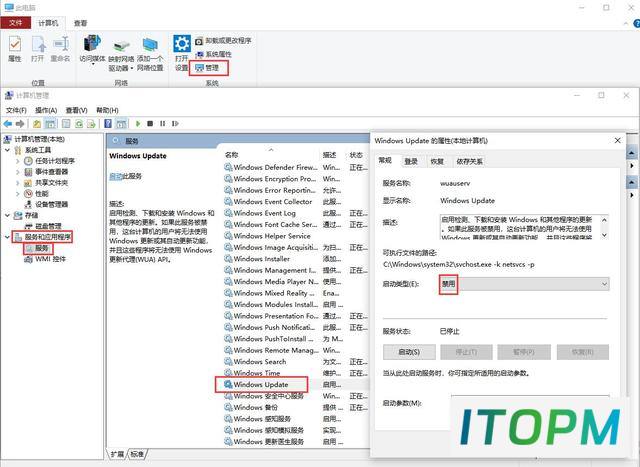The width and height of the screenshot is (640, 467).
Task: Open the 操作(A) menu
Action: 46,110
